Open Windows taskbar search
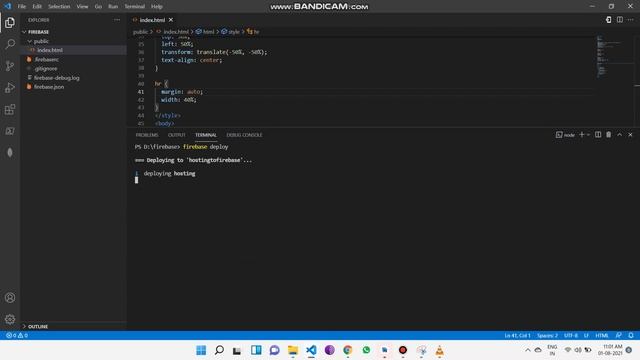The image size is (640, 360). click(219, 350)
